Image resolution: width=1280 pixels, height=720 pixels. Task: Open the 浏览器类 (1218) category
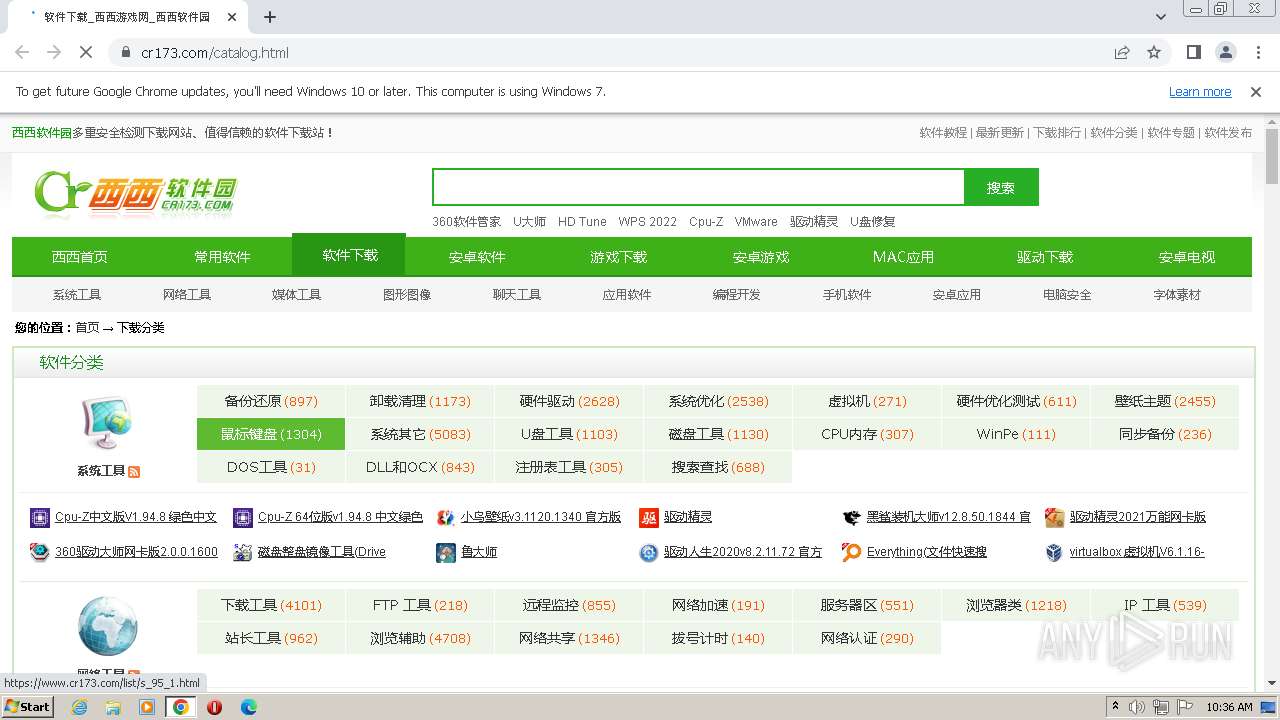(x=1016, y=605)
